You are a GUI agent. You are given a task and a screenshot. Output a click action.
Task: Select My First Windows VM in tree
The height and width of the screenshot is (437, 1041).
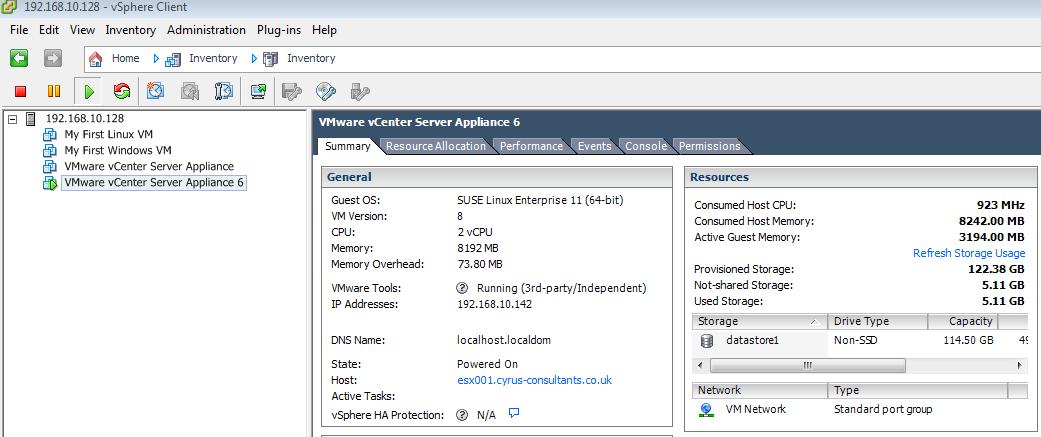pyautogui.click(x=118, y=151)
